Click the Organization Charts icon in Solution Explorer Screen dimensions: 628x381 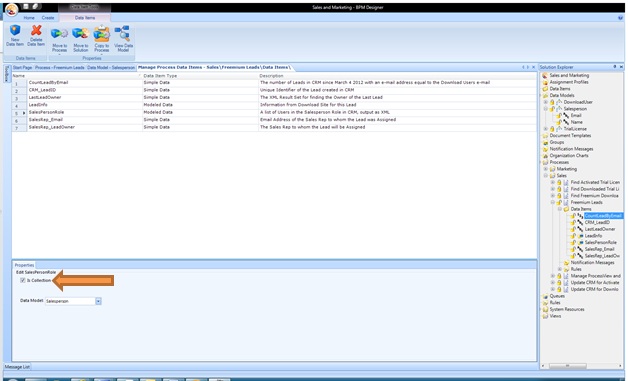545,155
